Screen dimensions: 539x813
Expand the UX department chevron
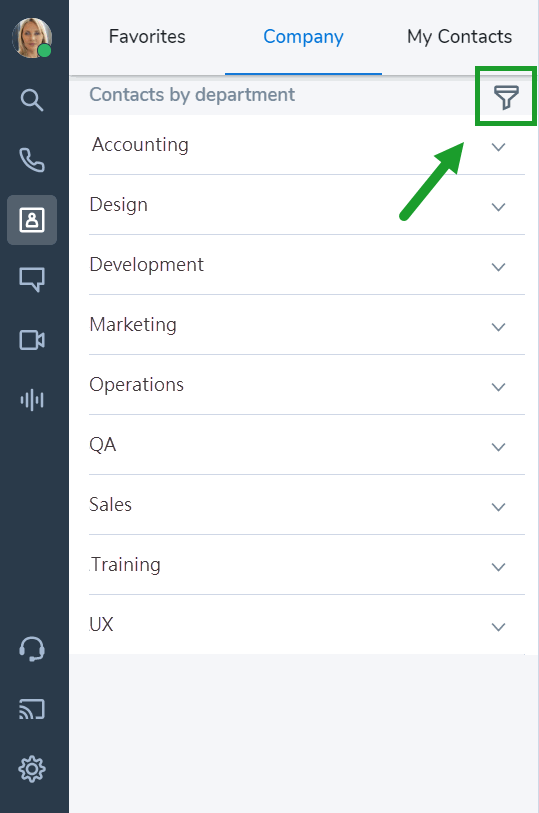tap(498, 627)
